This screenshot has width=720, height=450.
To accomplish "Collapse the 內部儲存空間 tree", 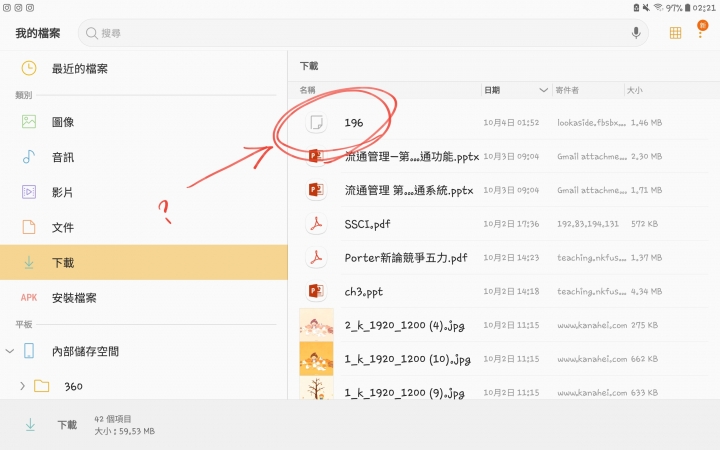I will 10,351.
